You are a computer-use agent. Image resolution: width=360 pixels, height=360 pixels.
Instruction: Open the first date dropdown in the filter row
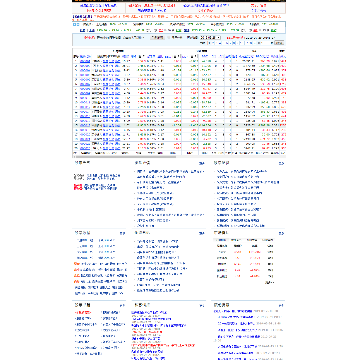pyautogui.click(x=213, y=43)
